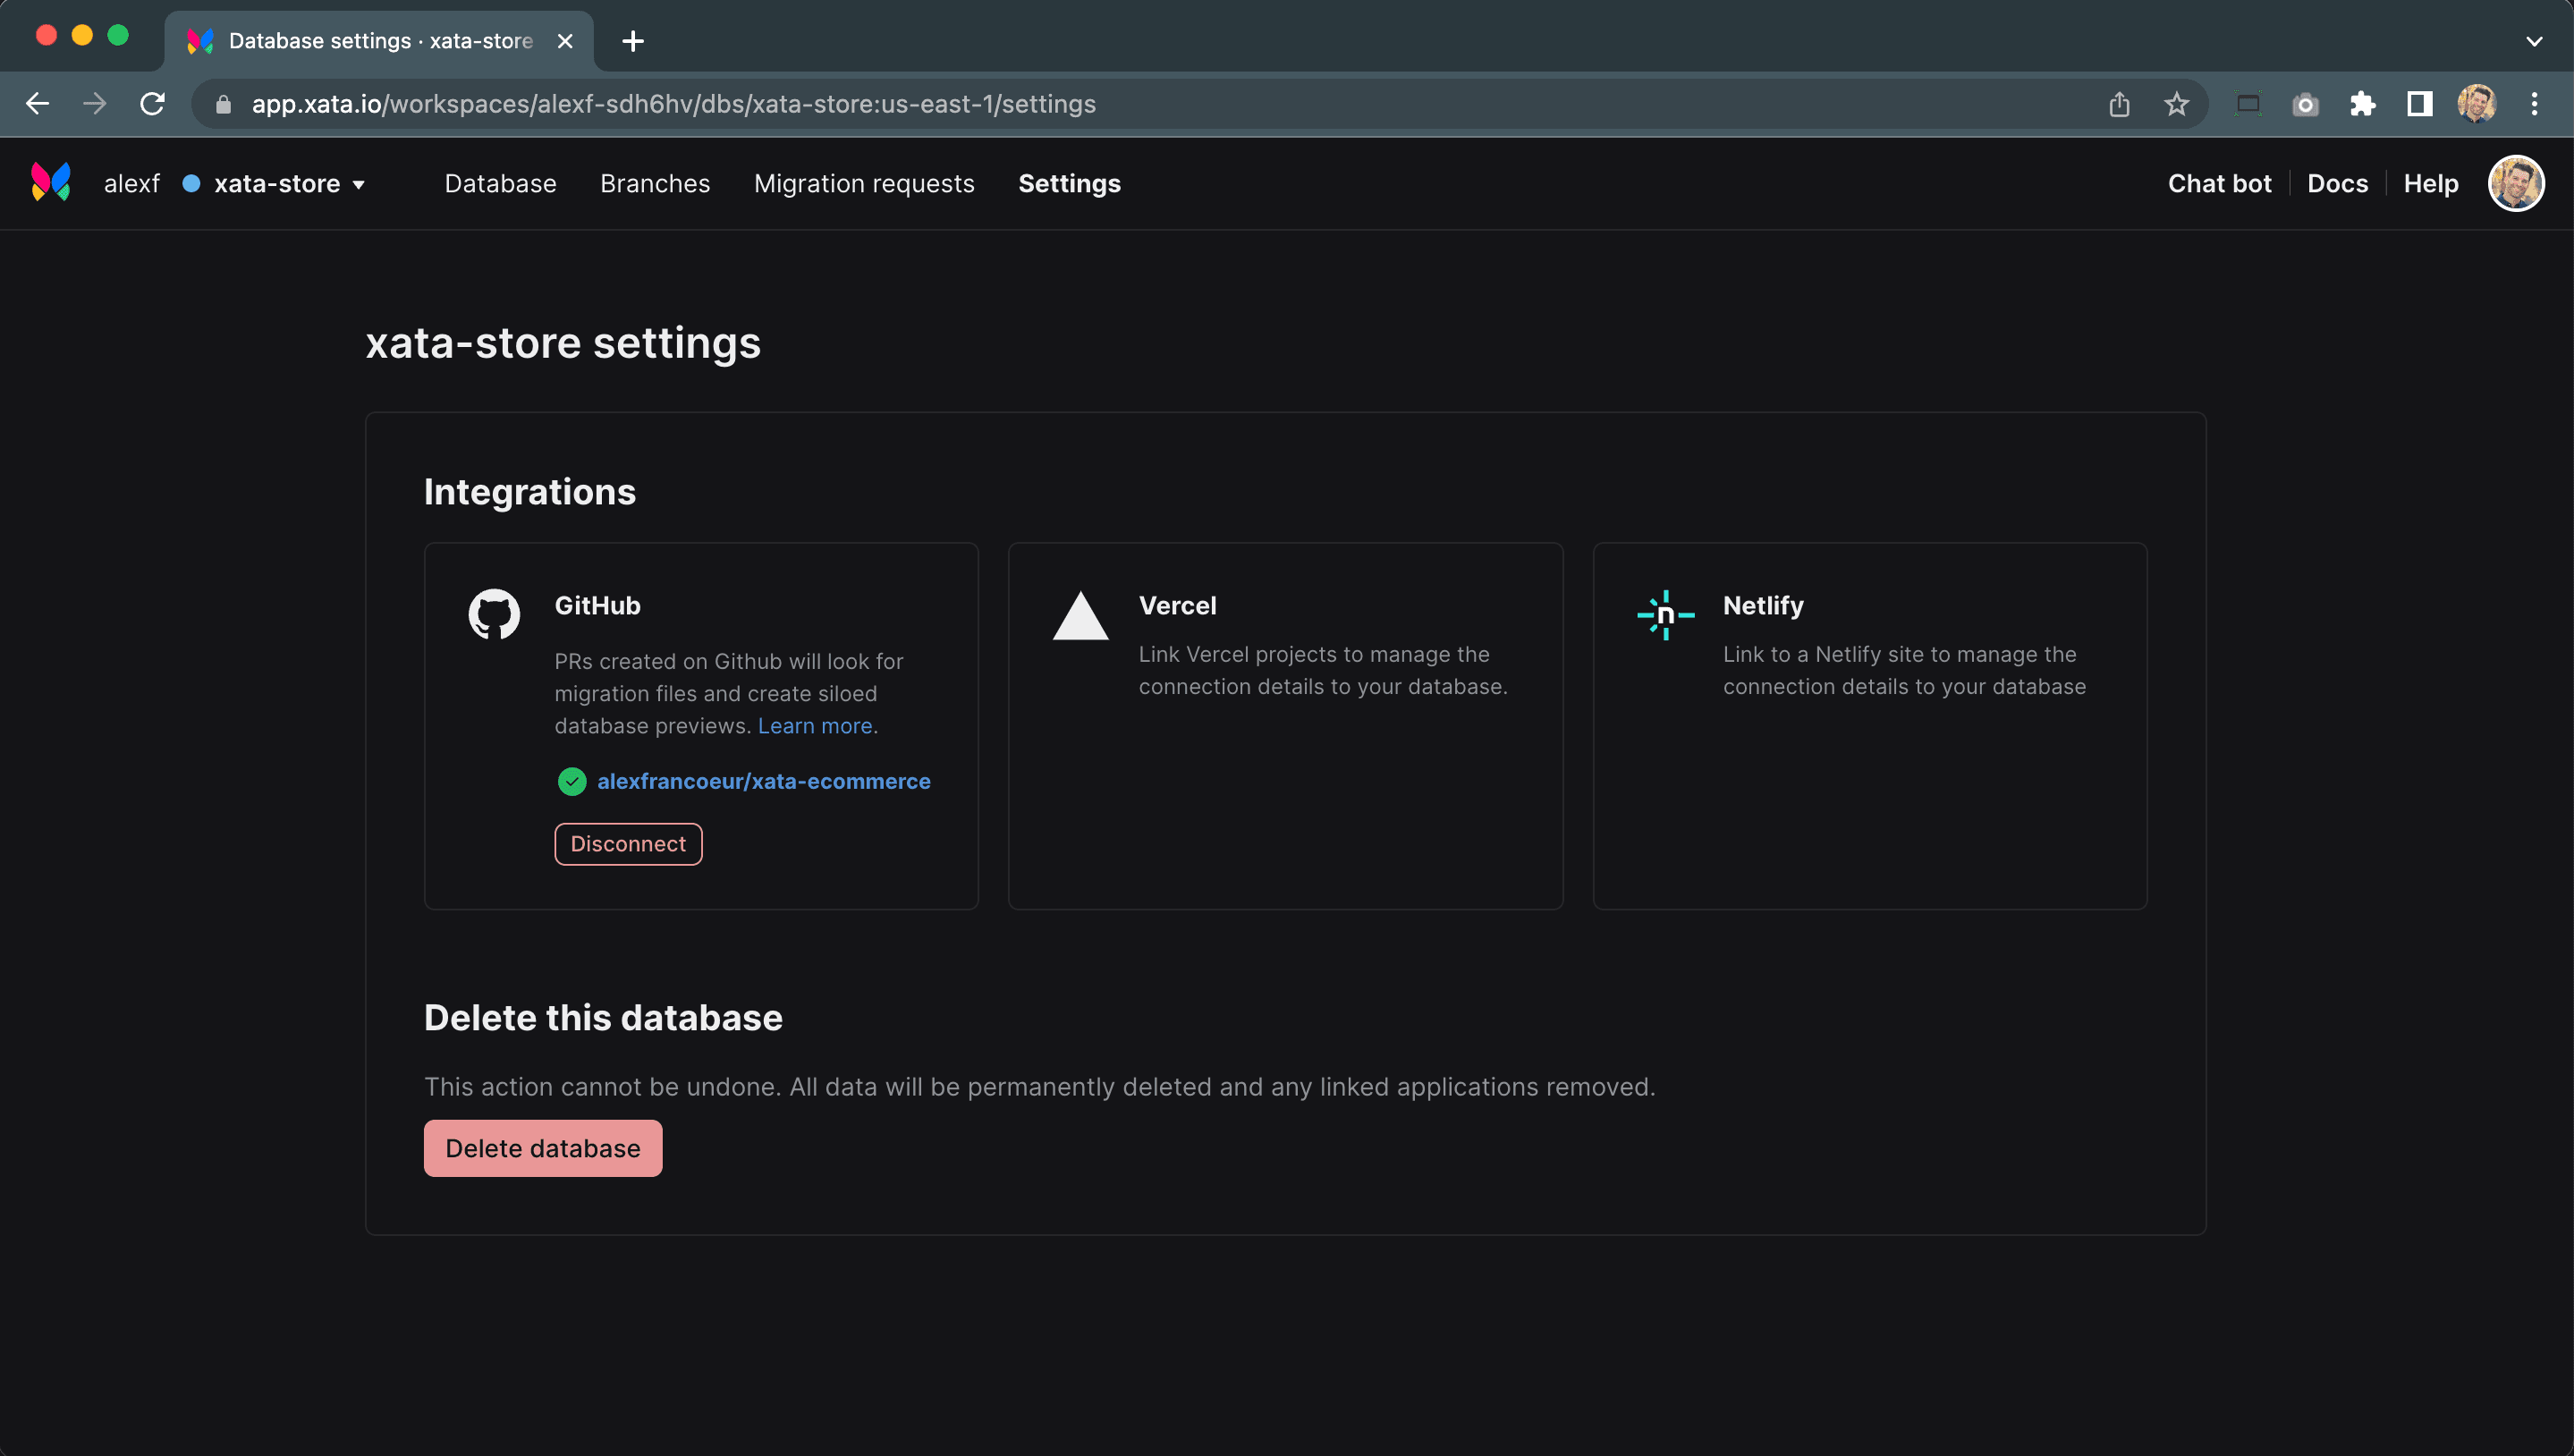
Task: Click the blue database color dot
Action: point(191,184)
